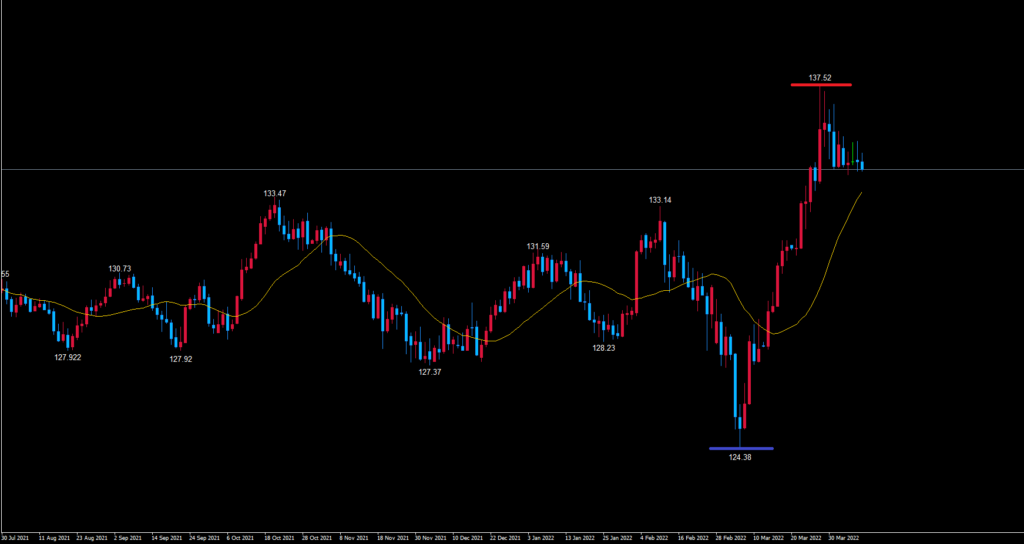Image resolution: width=1024 pixels, height=544 pixels.
Task: Click the 18 Oct 2021 date label
Action: [x=280, y=537]
